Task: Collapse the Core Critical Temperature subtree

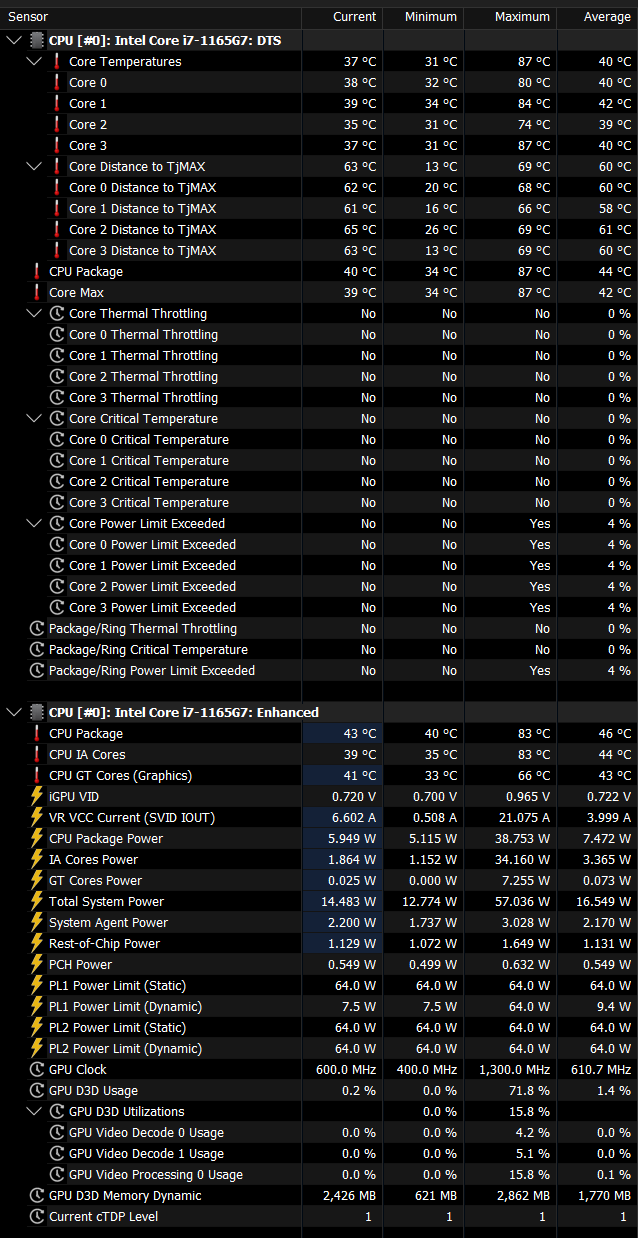Action: 34,418
